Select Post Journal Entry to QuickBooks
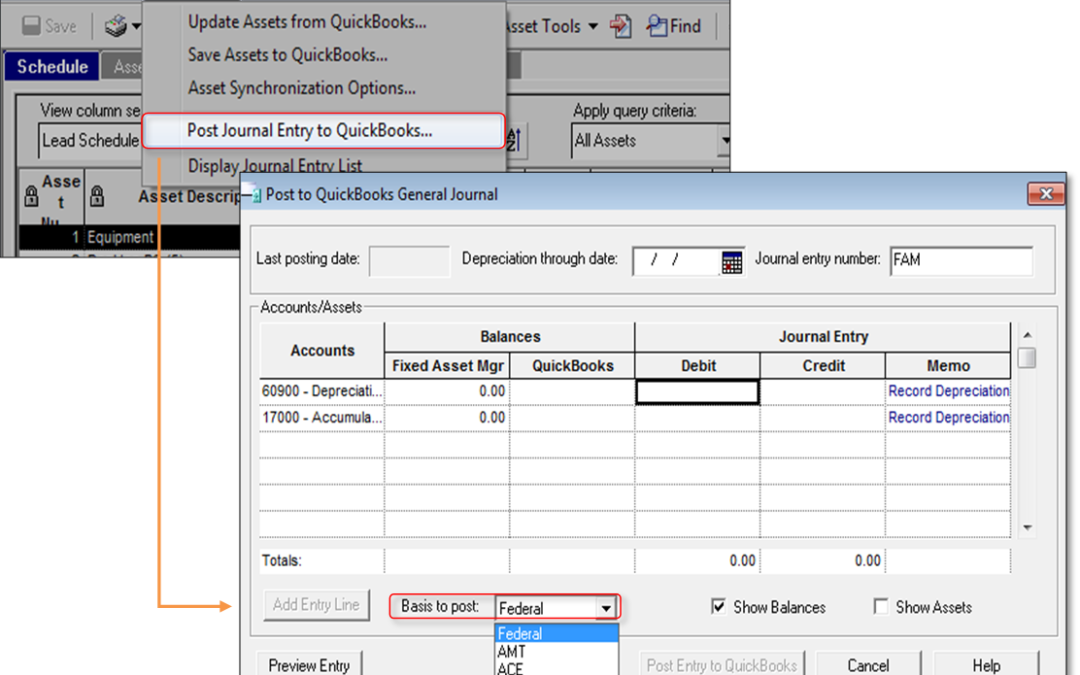 pos(324,131)
